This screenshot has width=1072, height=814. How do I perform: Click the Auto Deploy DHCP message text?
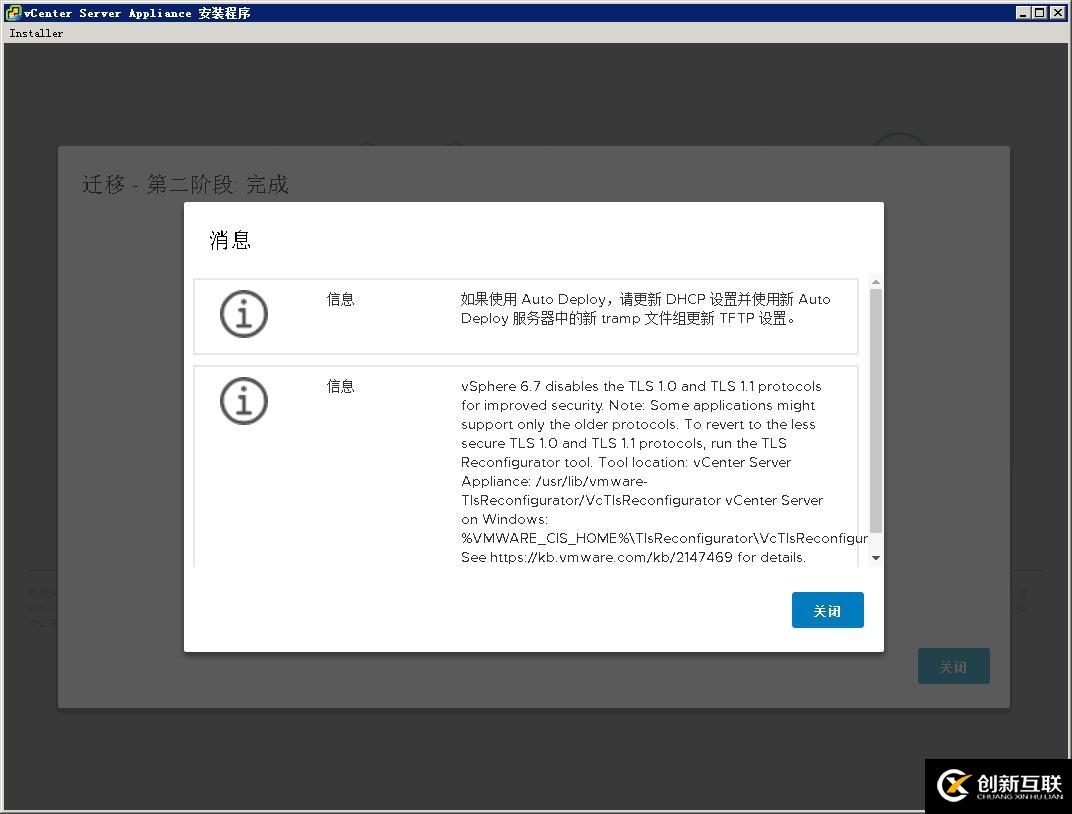645,308
